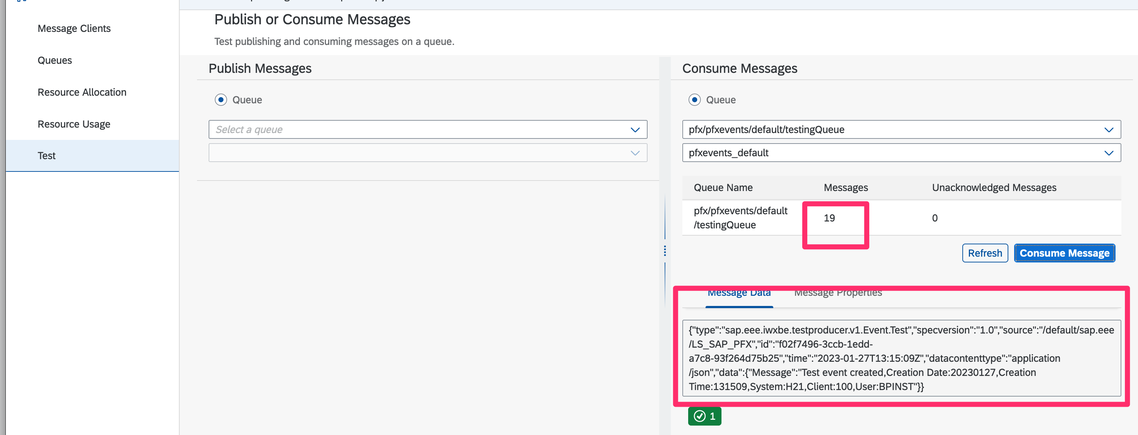The image size is (1138, 435).
Task: Click the 'Select a queue' input field
Action: 415,130
